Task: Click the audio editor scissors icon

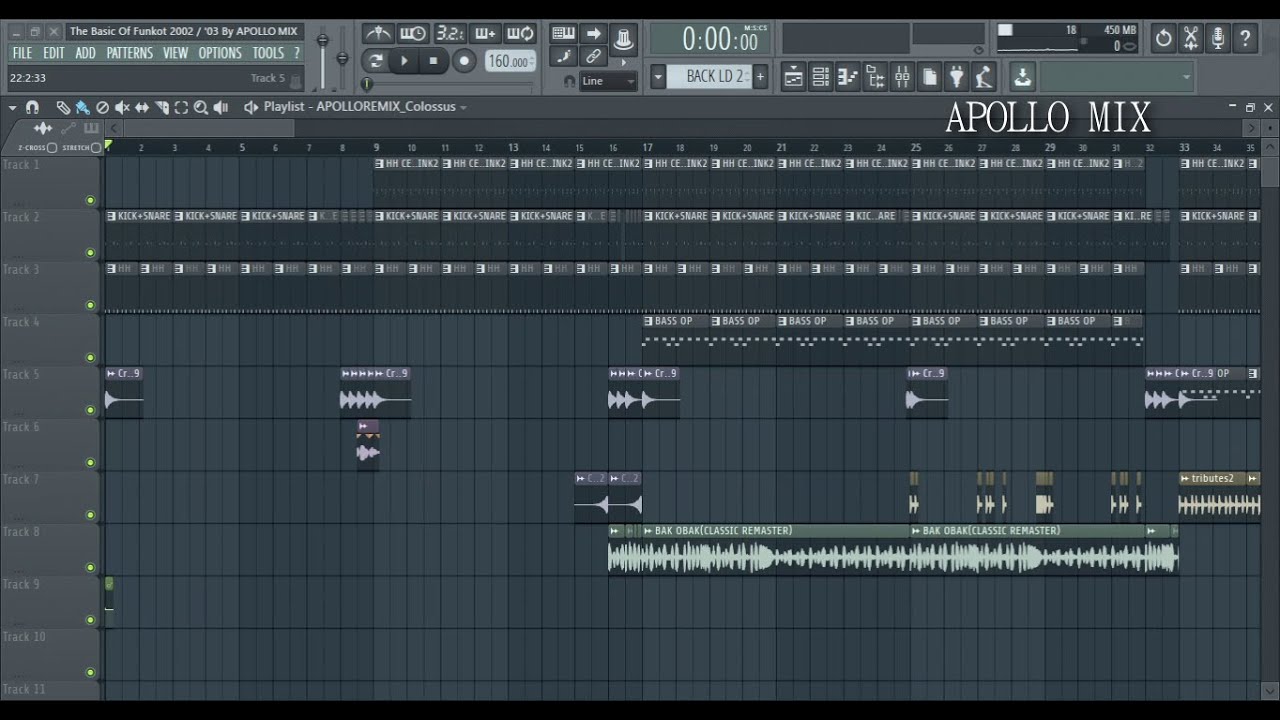Action: 1191,38
